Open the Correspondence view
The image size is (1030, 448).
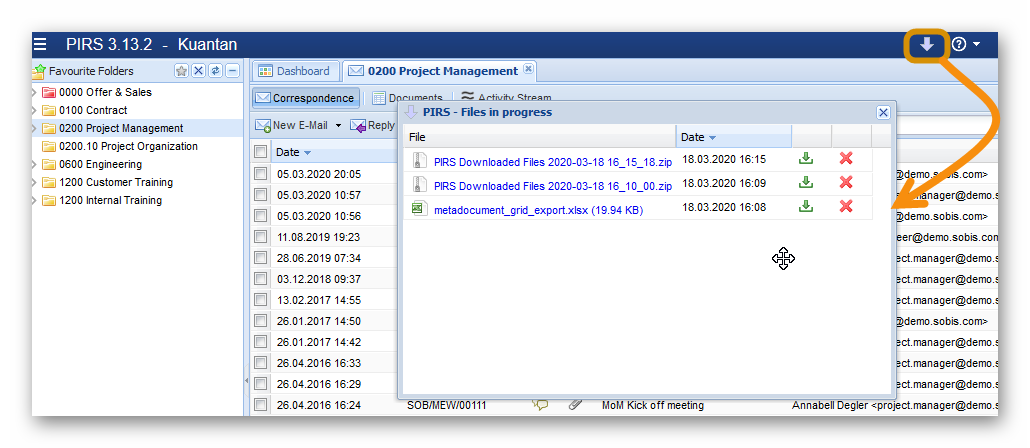point(305,98)
